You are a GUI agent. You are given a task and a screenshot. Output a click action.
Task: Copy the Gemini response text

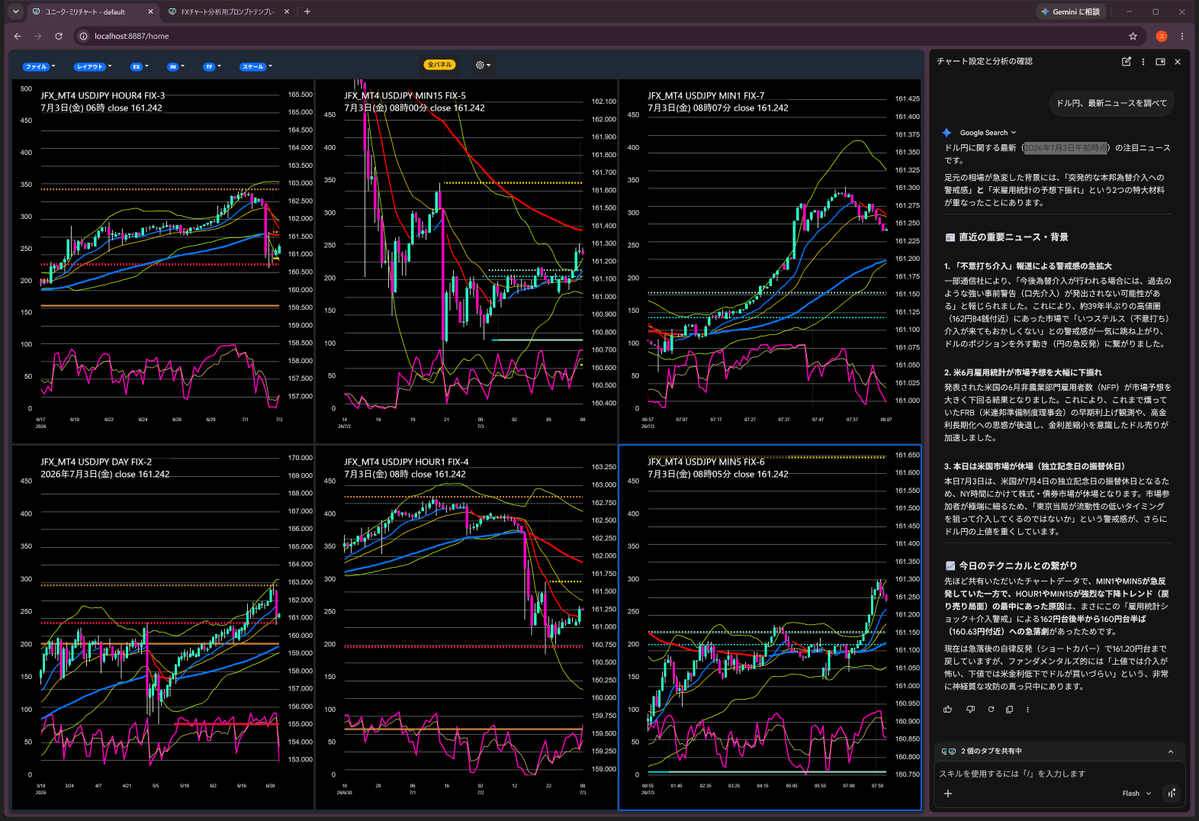pos(1009,709)
